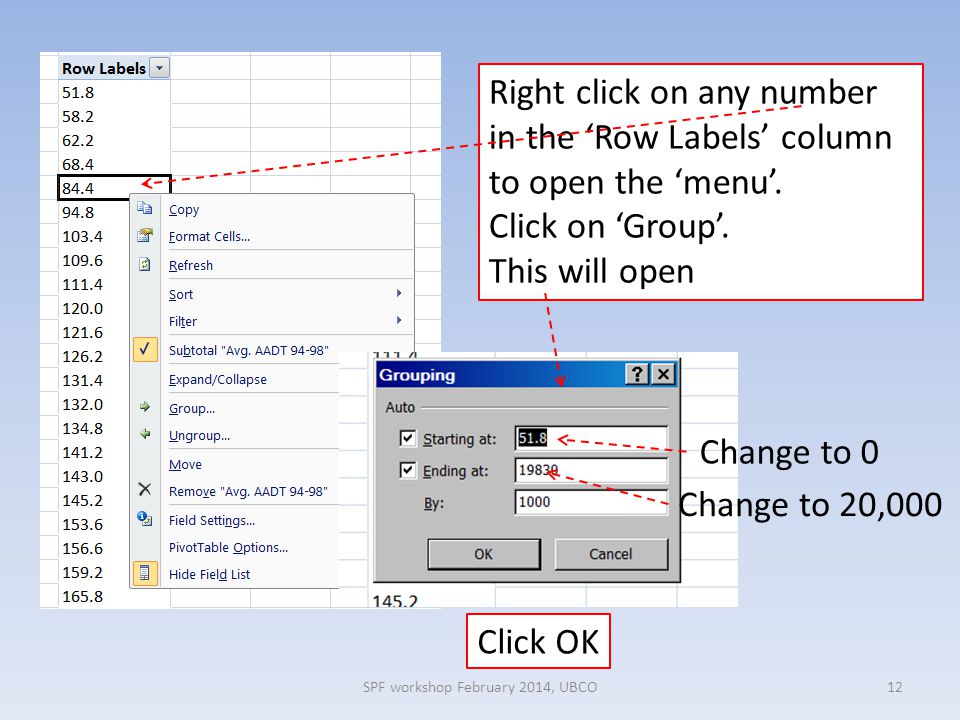Screen dimensions: 960x720
Task: Open PivotTable Options... menu entry
Action: click(x=228, y=547)
